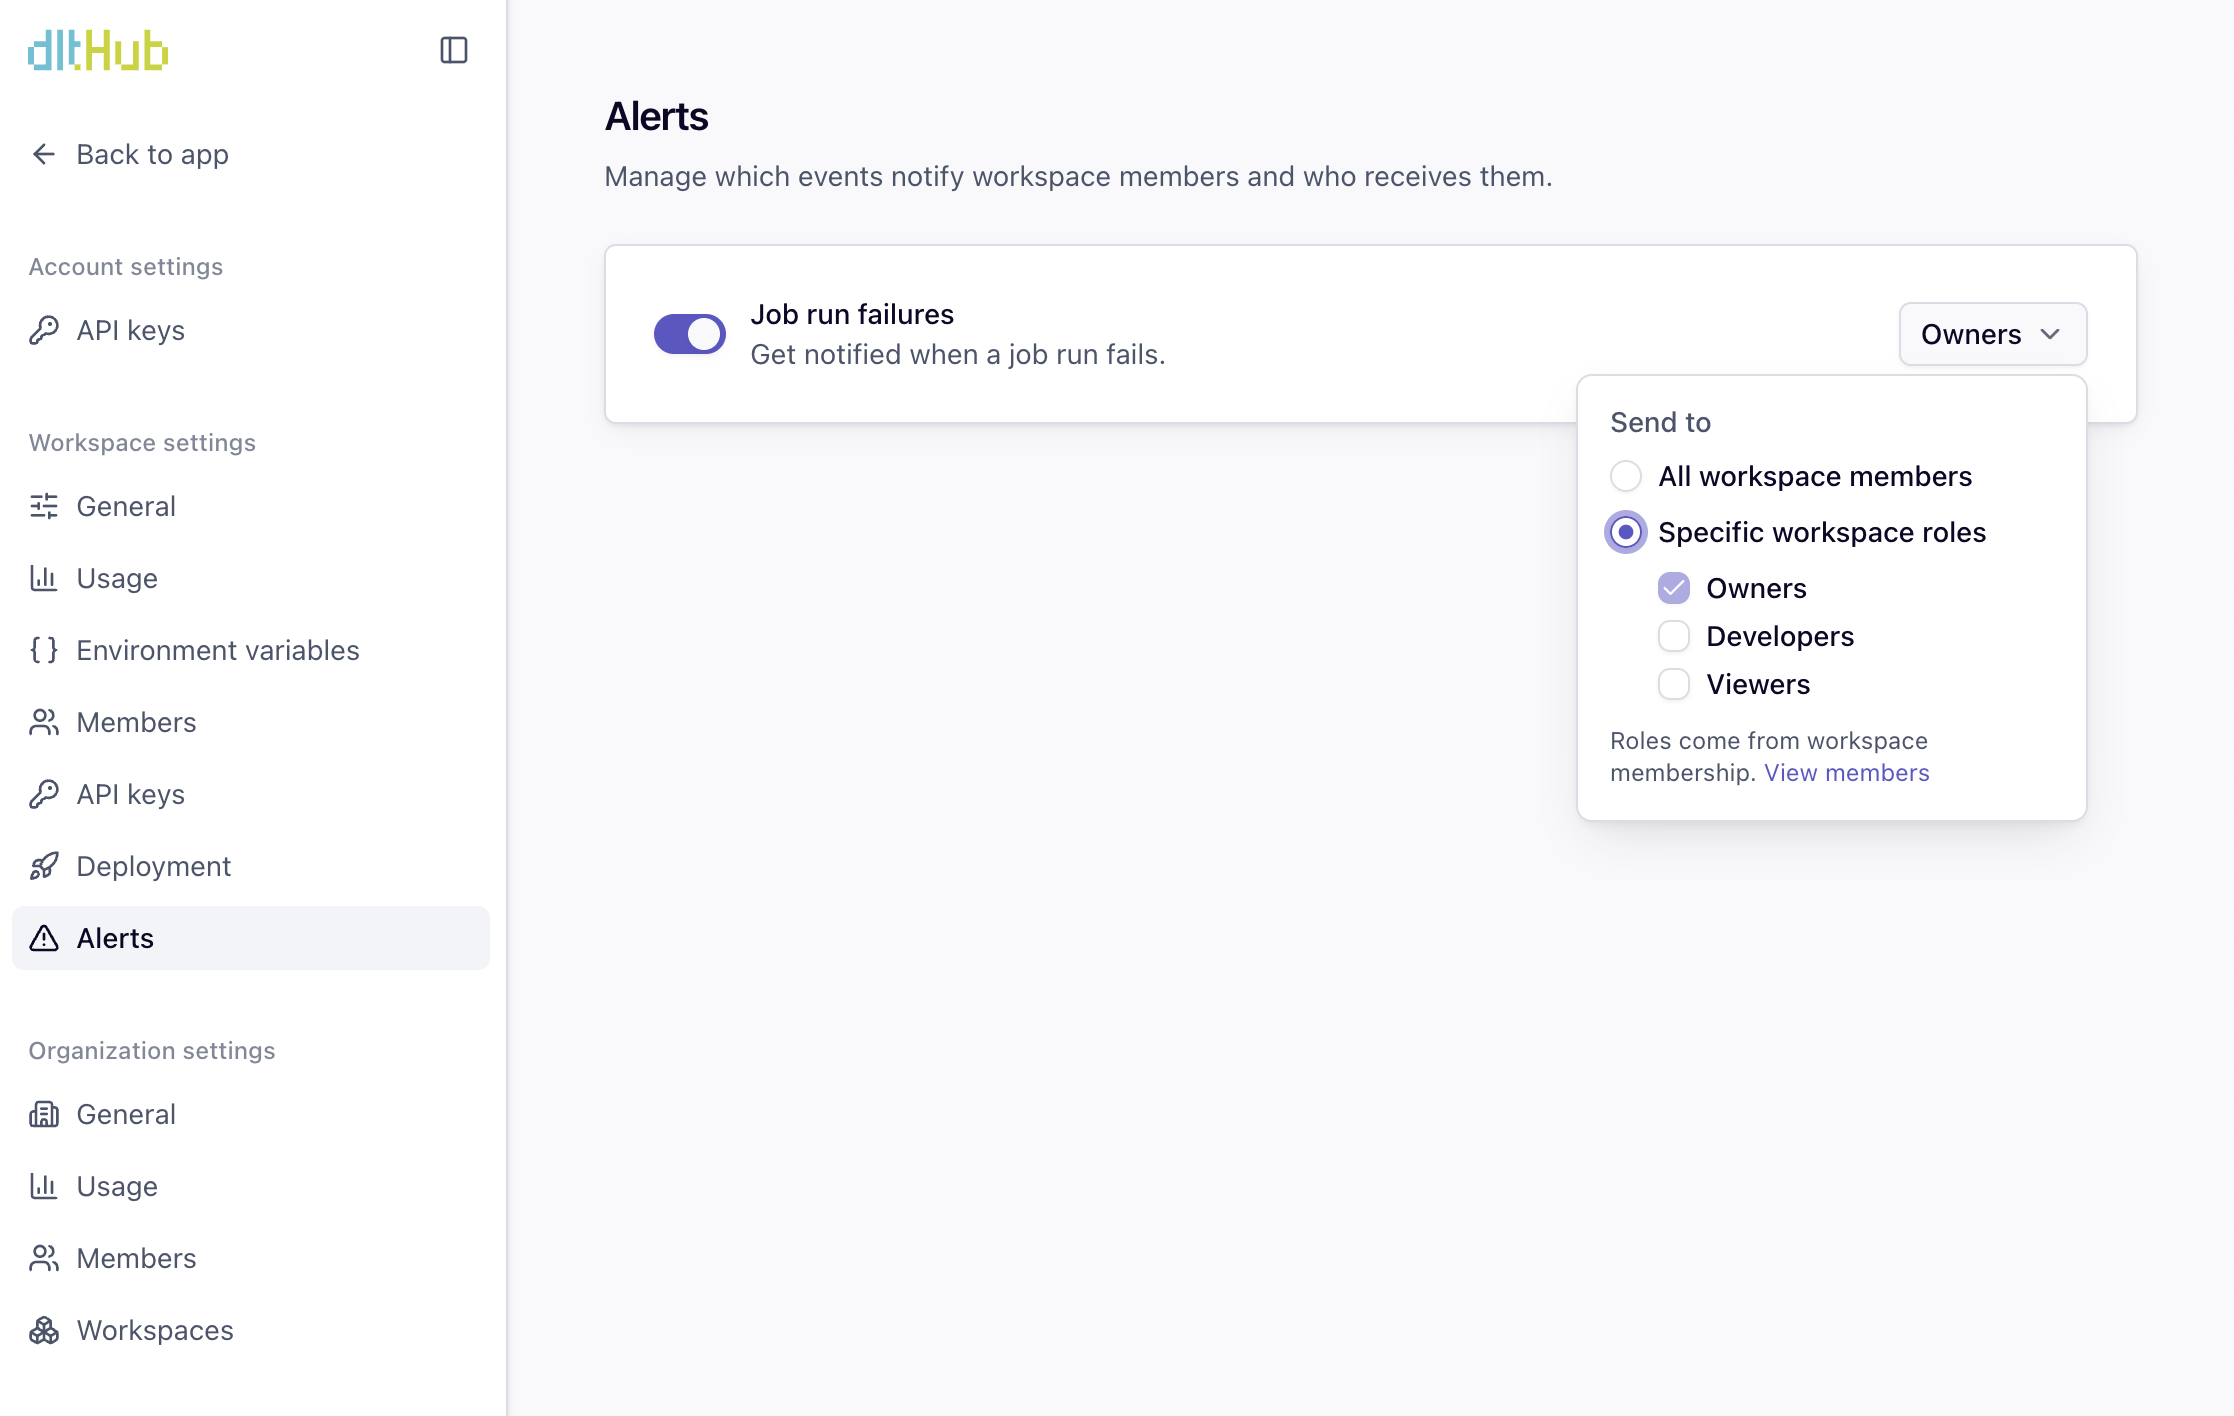Click the cubes Workspaces icon

(x=44, y=1330)
